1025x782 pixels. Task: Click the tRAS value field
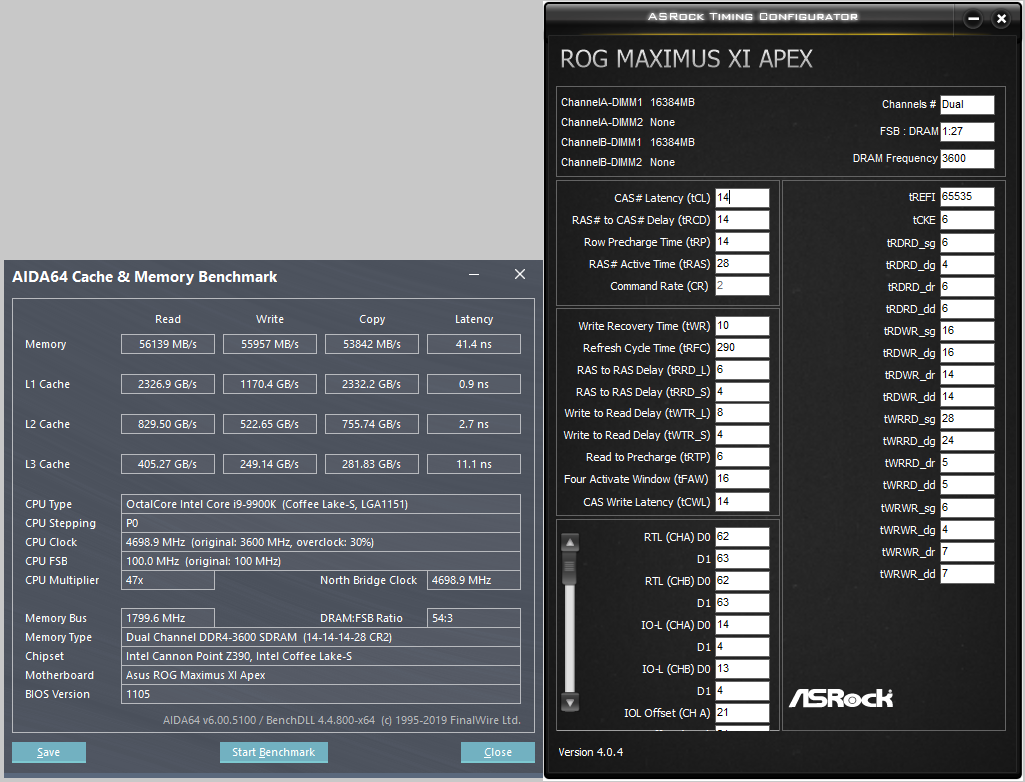[x=742, y=264]
